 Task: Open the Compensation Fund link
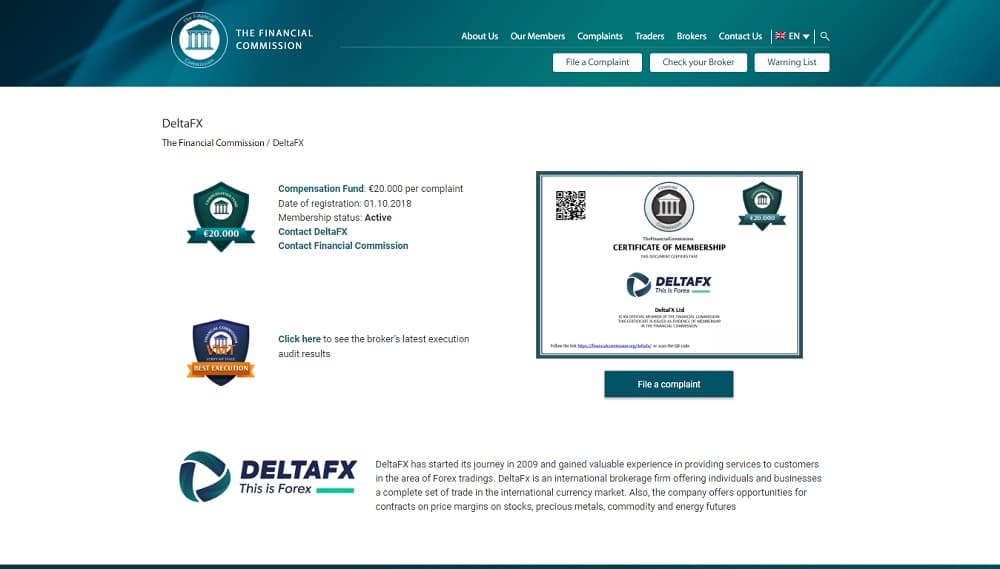[321, 189]
